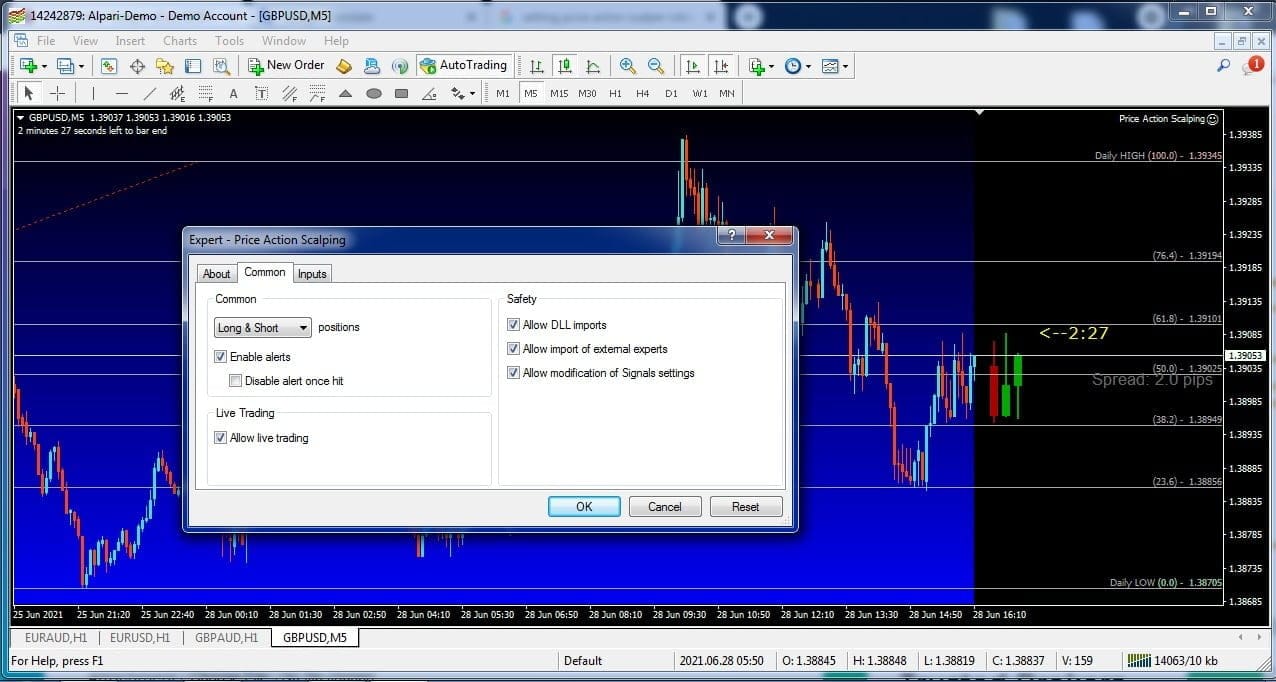This screenshot has width=1276, height=682.
Task: Select the H1 timeframe button
Action: click(x=615, y=94)
